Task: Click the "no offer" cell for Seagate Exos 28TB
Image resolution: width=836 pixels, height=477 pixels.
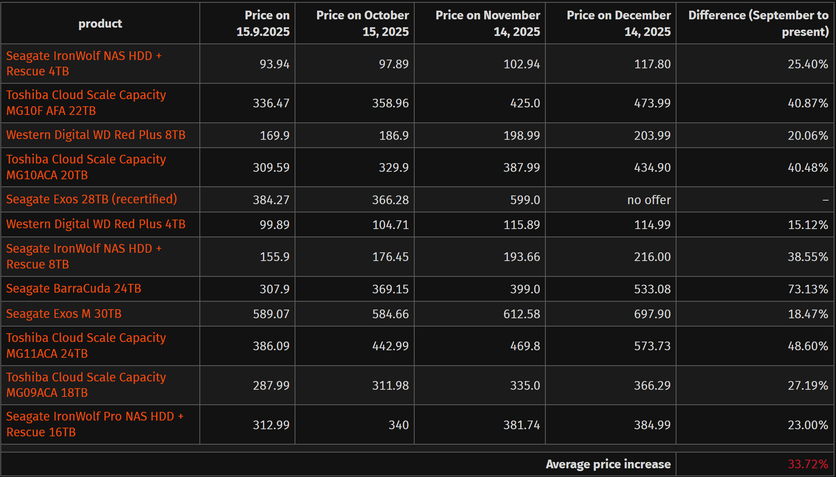Action: pyautogui.click(x=649, y=199)
